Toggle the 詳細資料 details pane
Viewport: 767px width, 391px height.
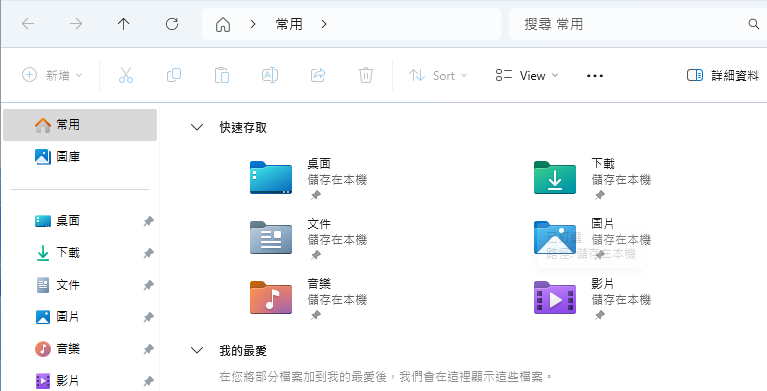(x=722, y=75)
